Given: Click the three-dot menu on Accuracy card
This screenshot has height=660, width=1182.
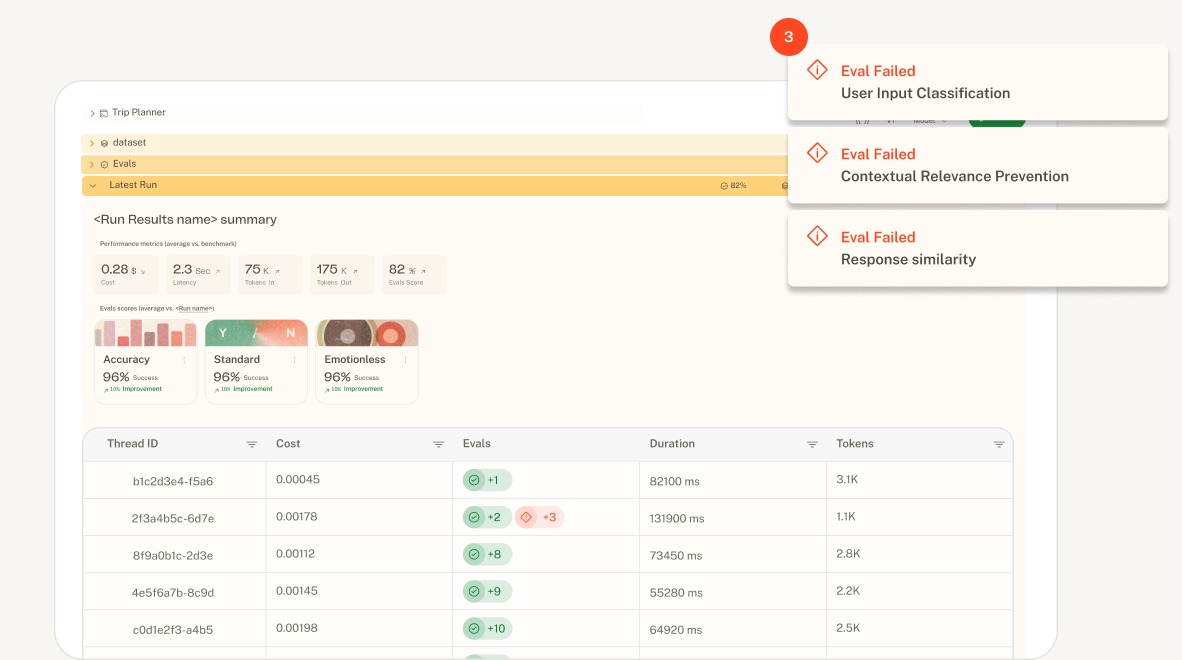Looking at the screenshot, I should (184, 360).
